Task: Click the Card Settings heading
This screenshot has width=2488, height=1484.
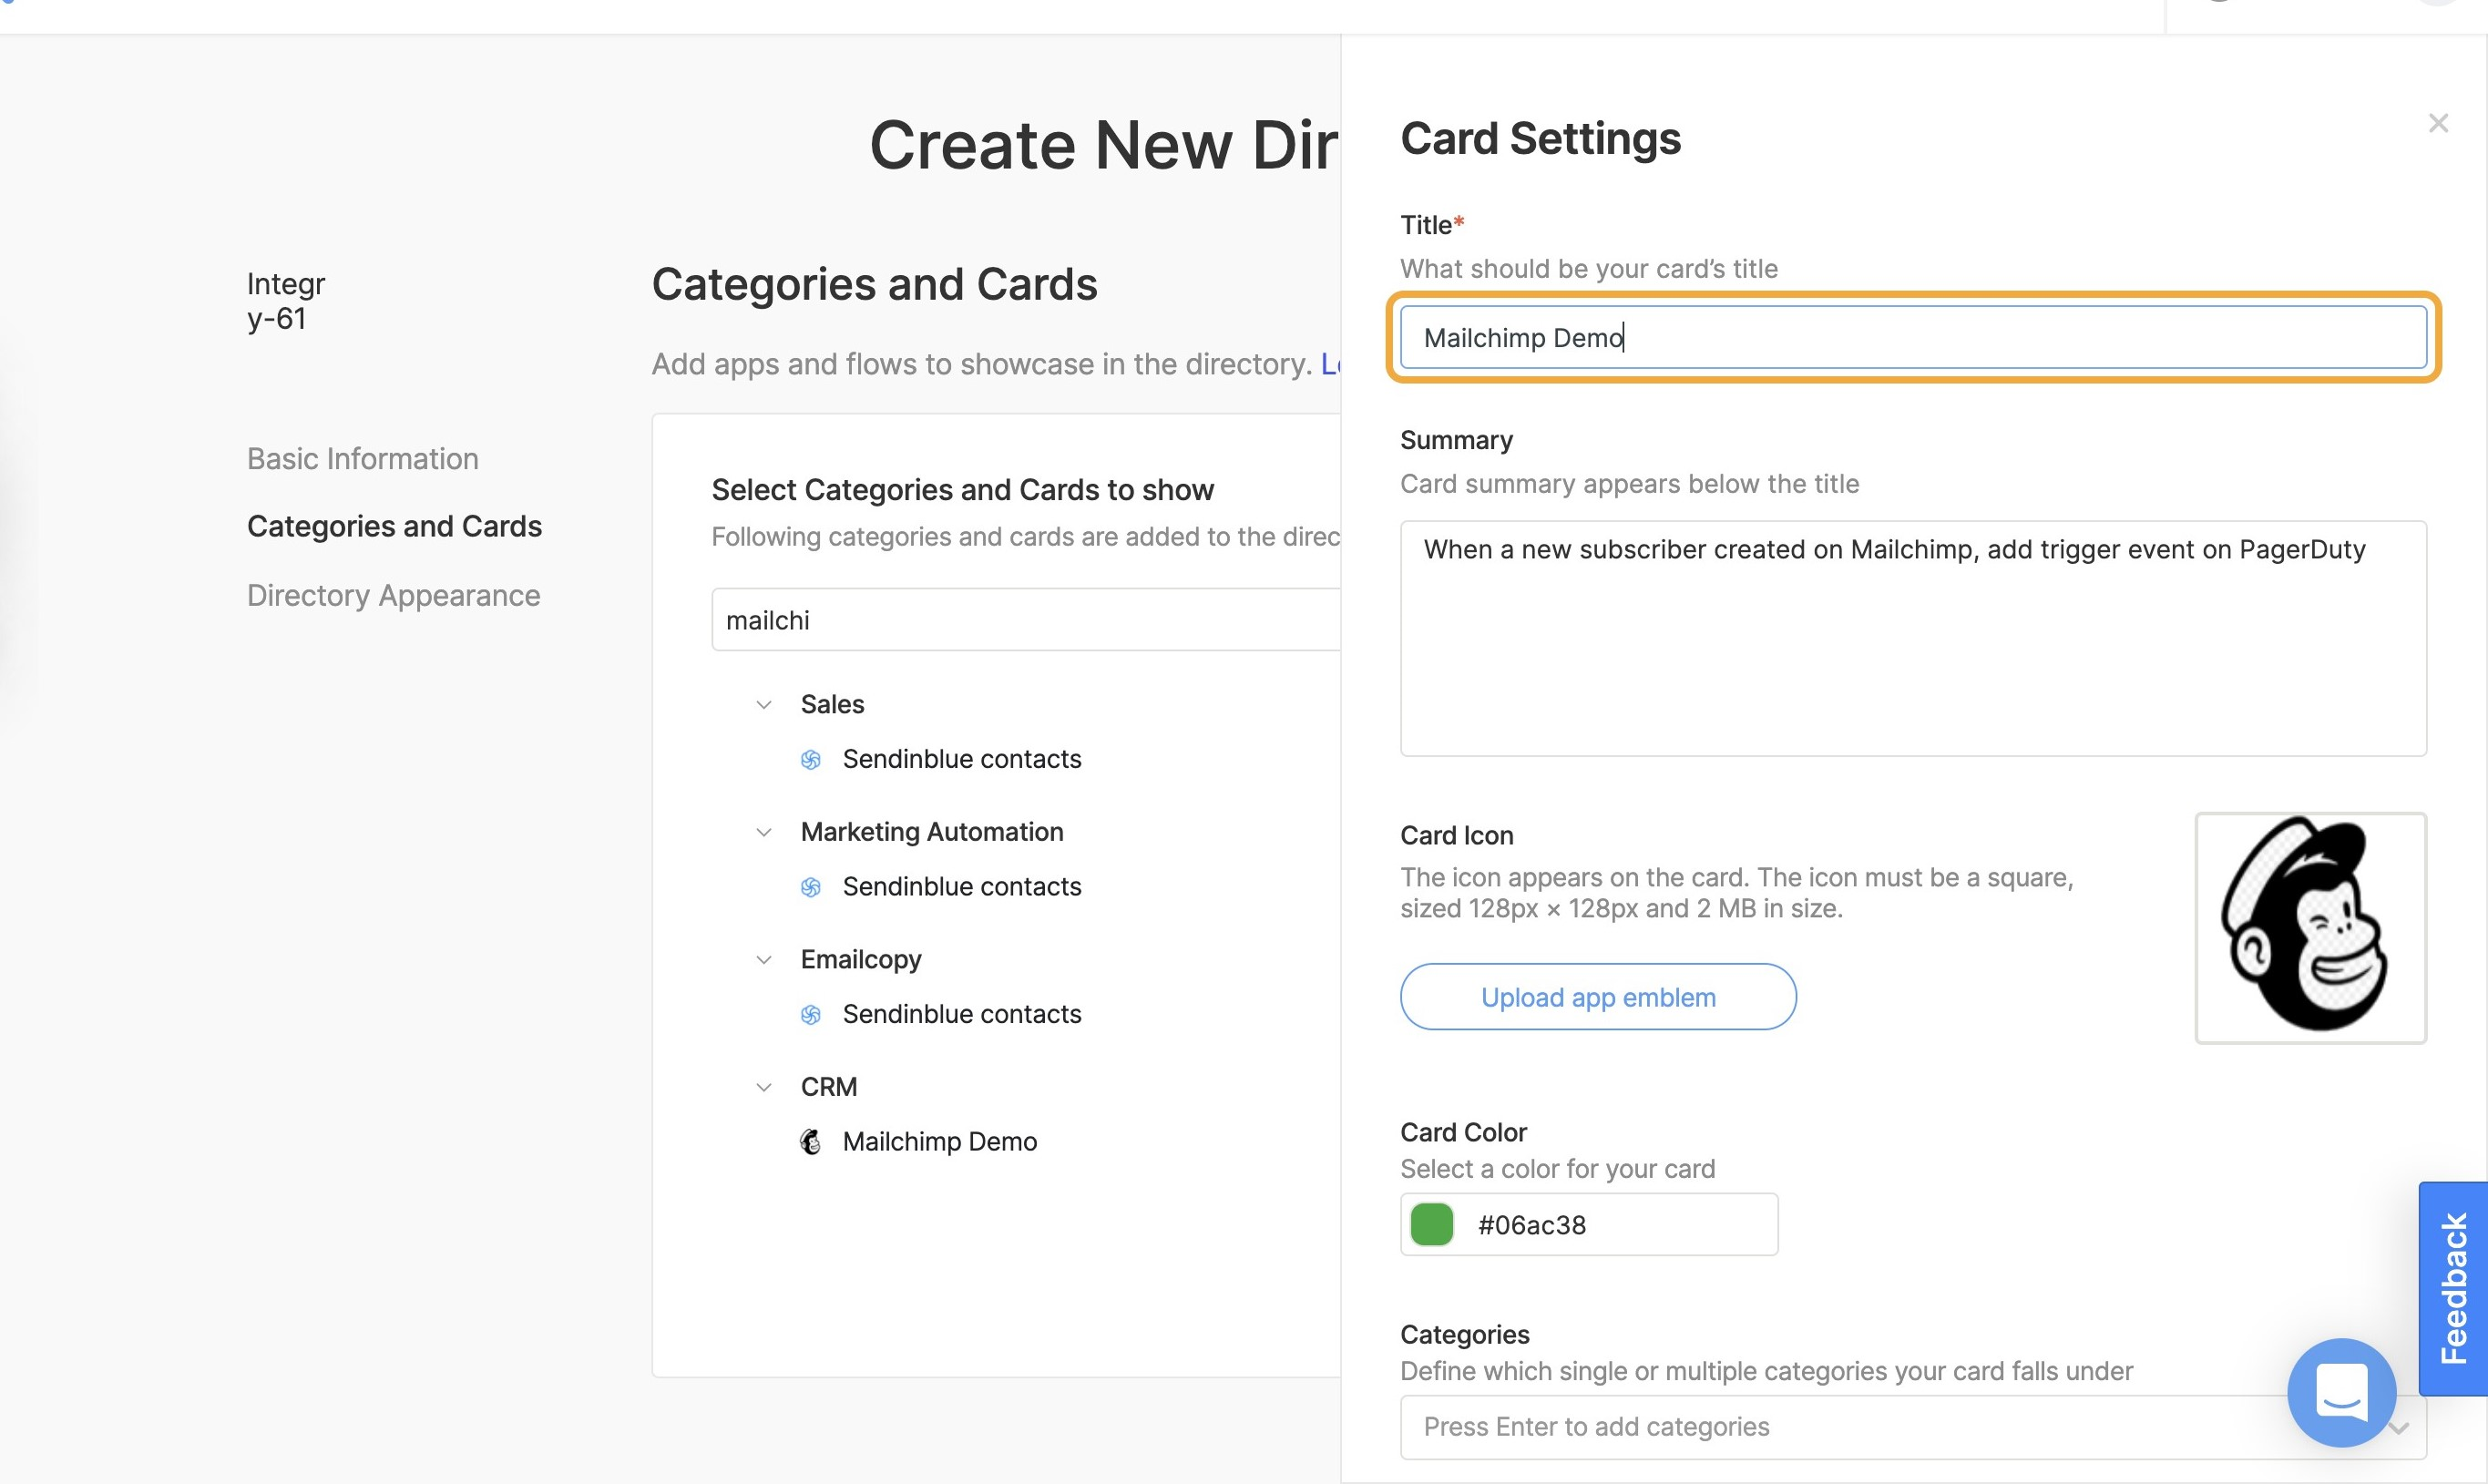Action: (x=1540, y=138)
